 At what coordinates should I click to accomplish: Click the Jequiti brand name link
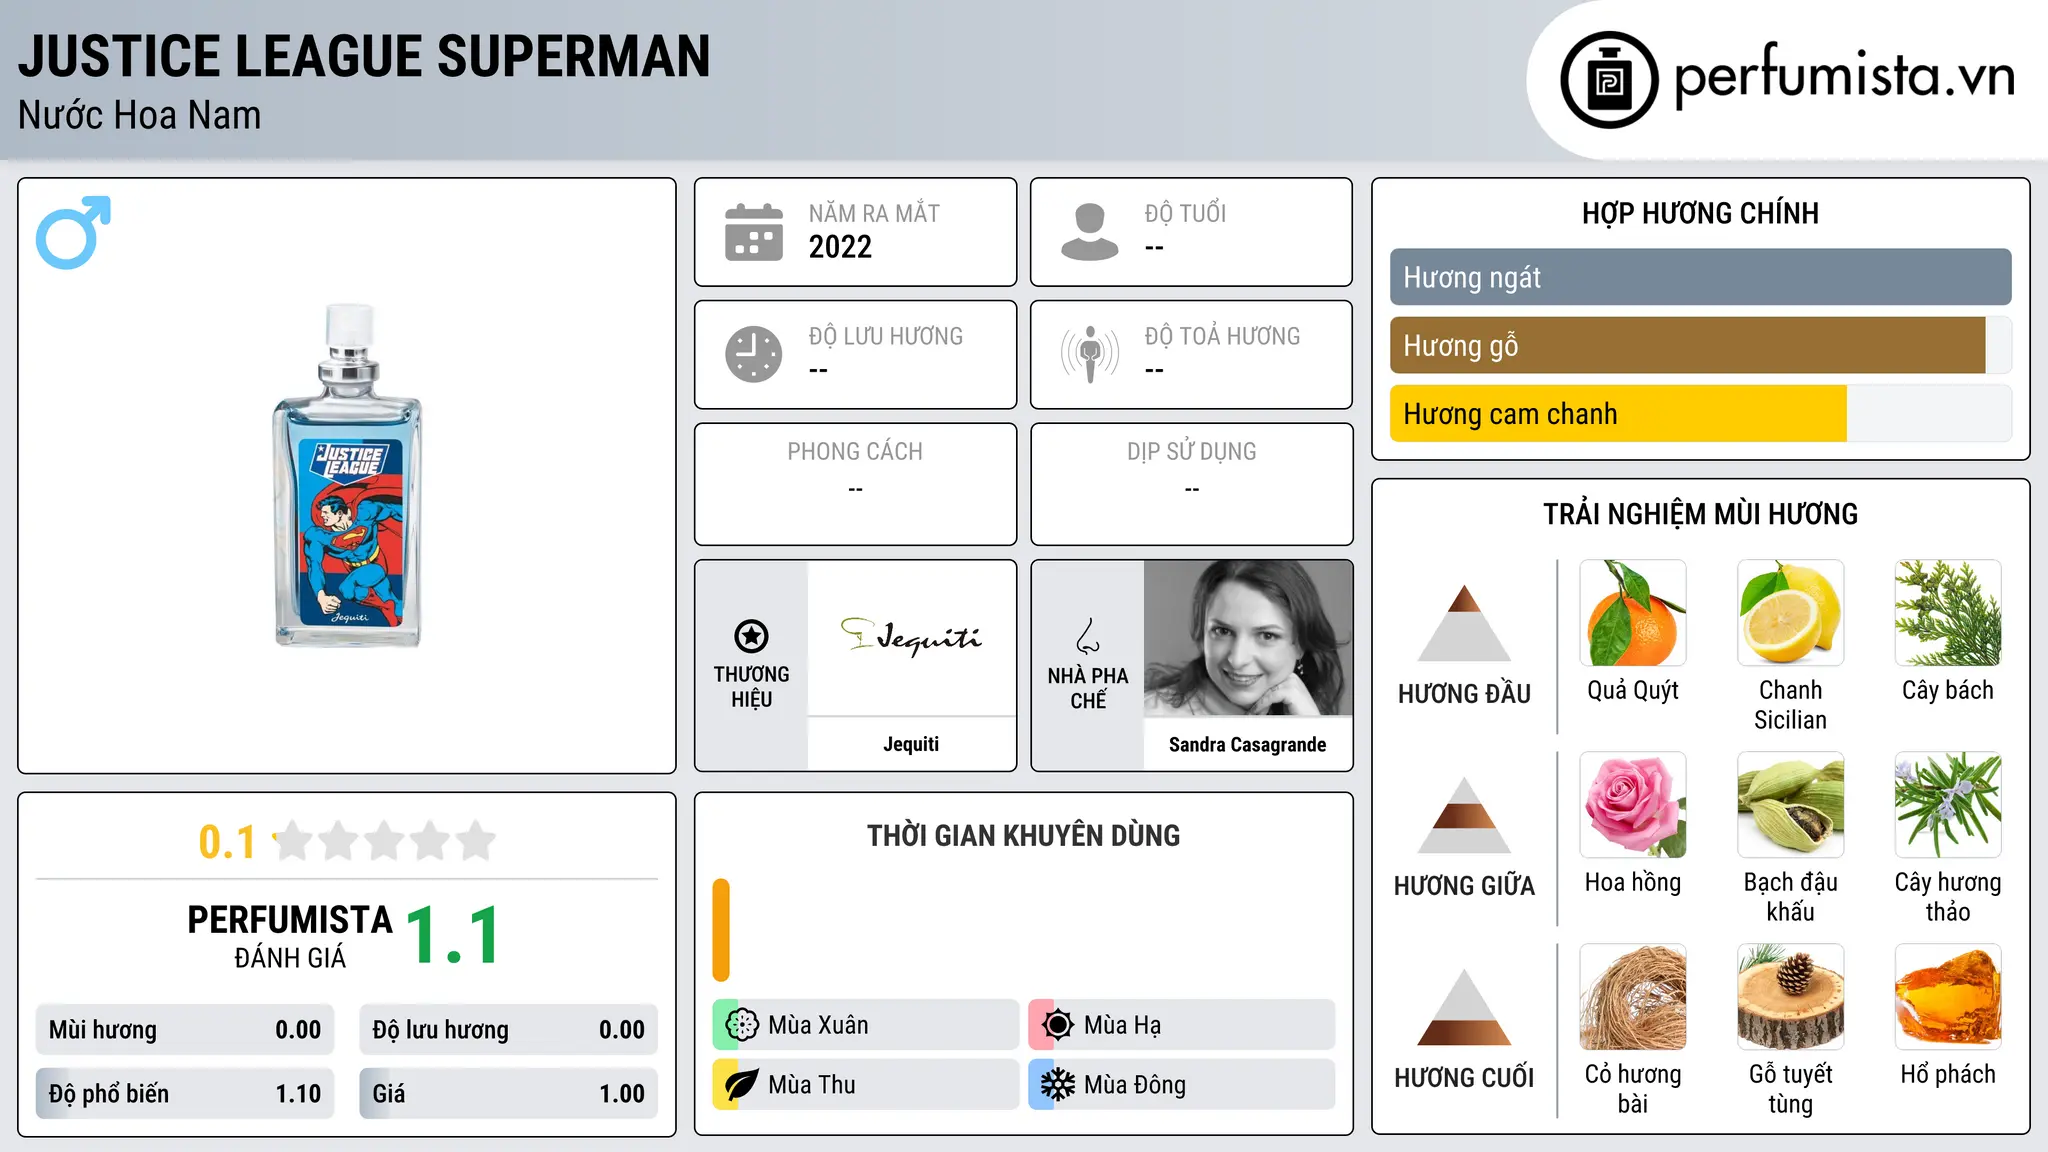click(x=911, y=744)
